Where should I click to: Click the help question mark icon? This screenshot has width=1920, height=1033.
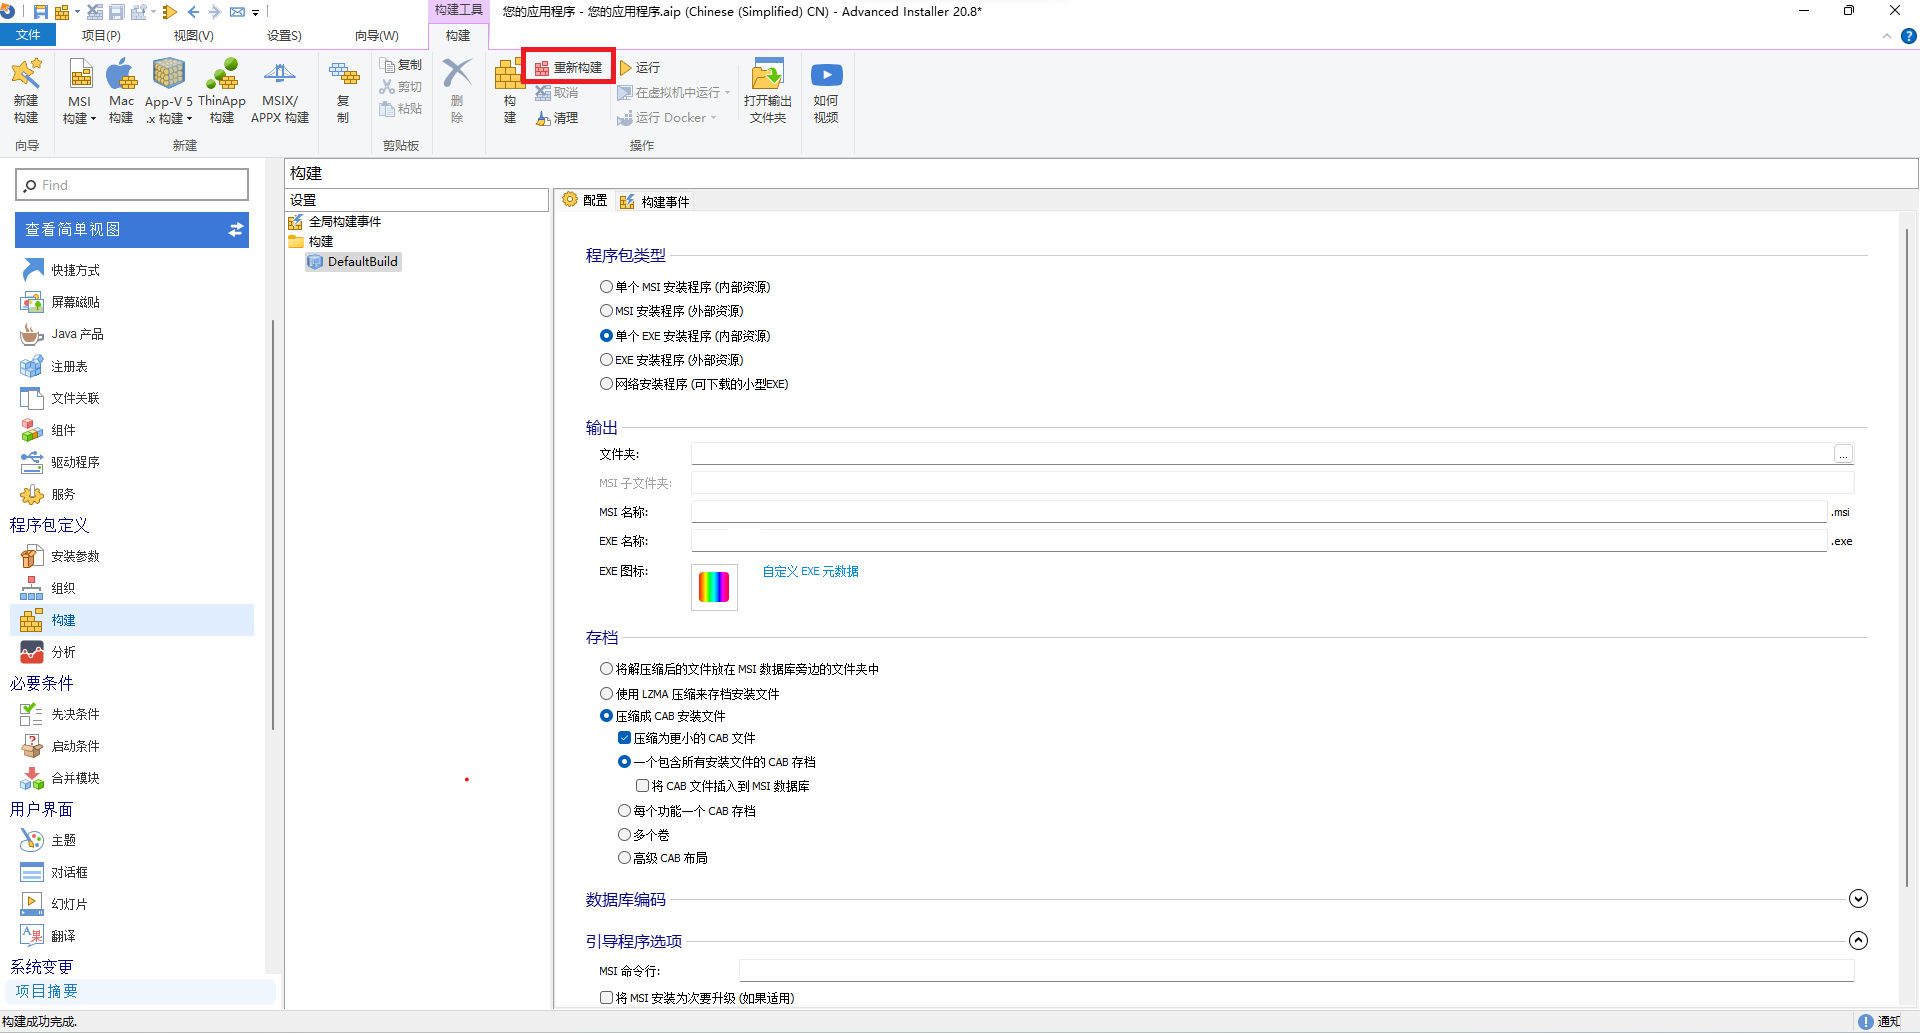coord(1909,36)
